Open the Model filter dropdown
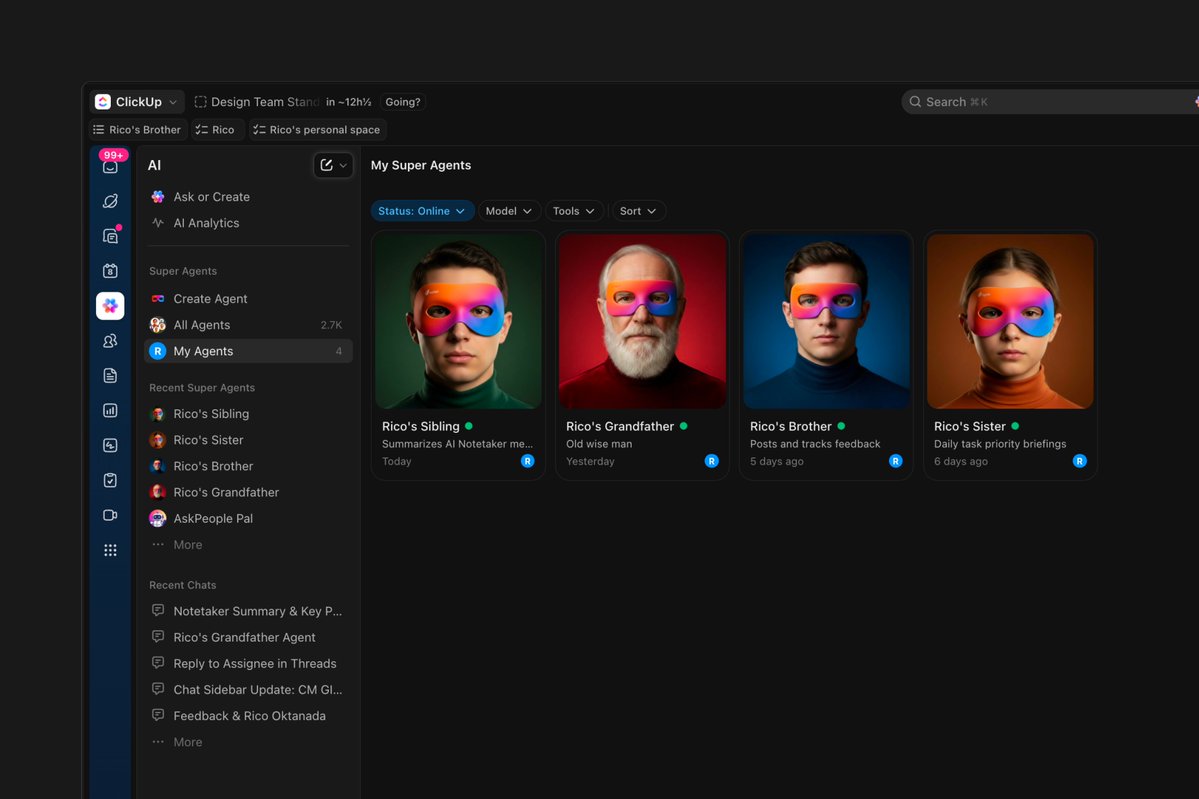Screen dimensions: 1199x799 tap(509, 211)
